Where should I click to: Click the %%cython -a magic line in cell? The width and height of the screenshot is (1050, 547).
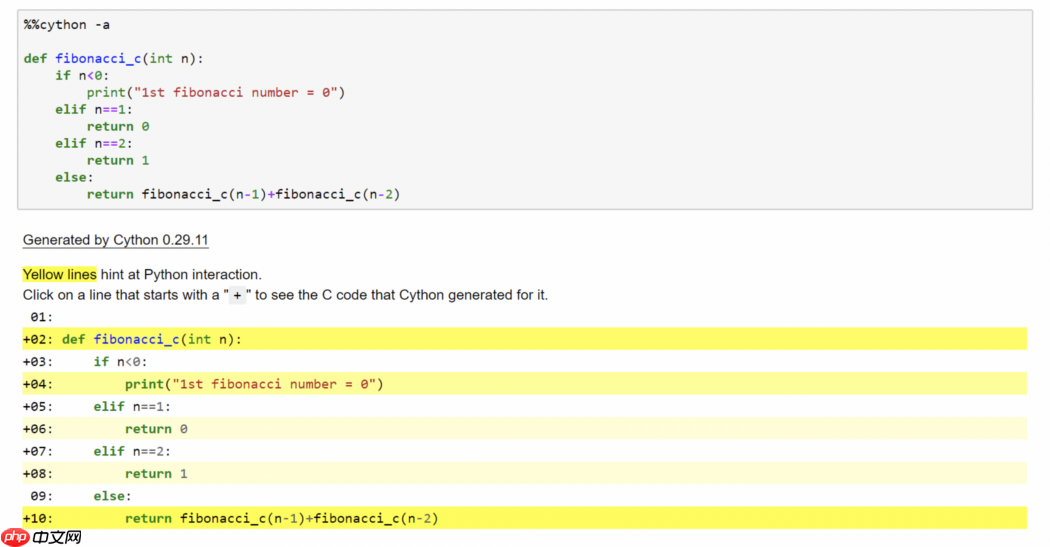click(67, 25)
